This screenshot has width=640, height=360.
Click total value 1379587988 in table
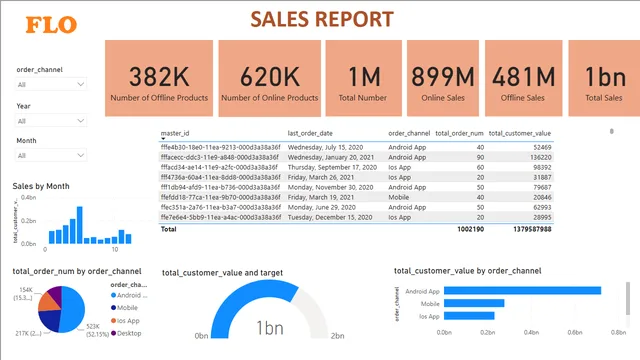click(532, 229)
